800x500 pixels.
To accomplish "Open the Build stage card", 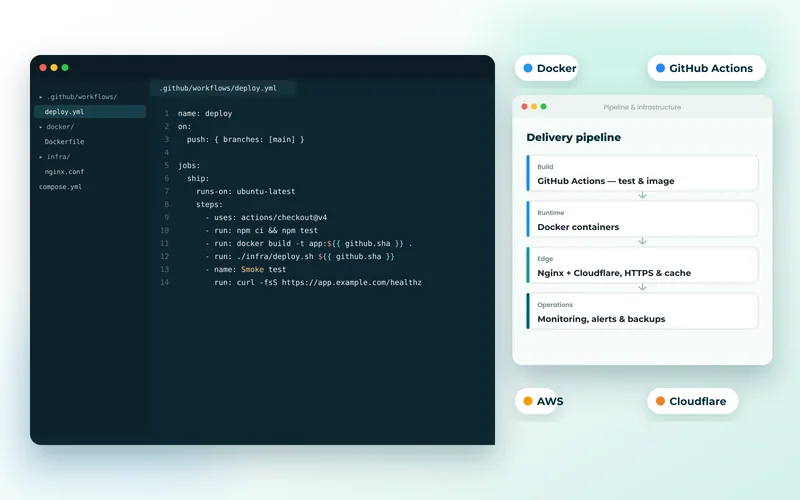I will 642,173.
